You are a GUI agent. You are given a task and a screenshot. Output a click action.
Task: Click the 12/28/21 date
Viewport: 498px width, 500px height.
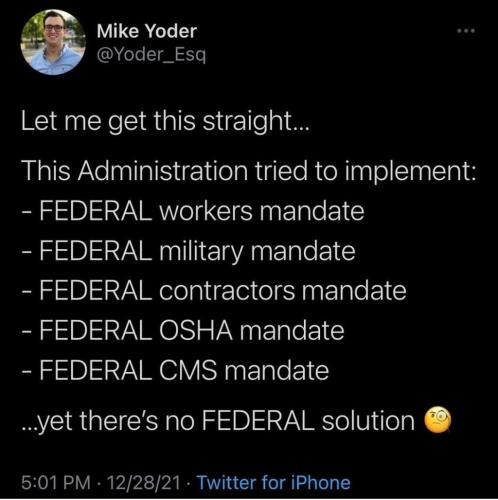(144, 483)
